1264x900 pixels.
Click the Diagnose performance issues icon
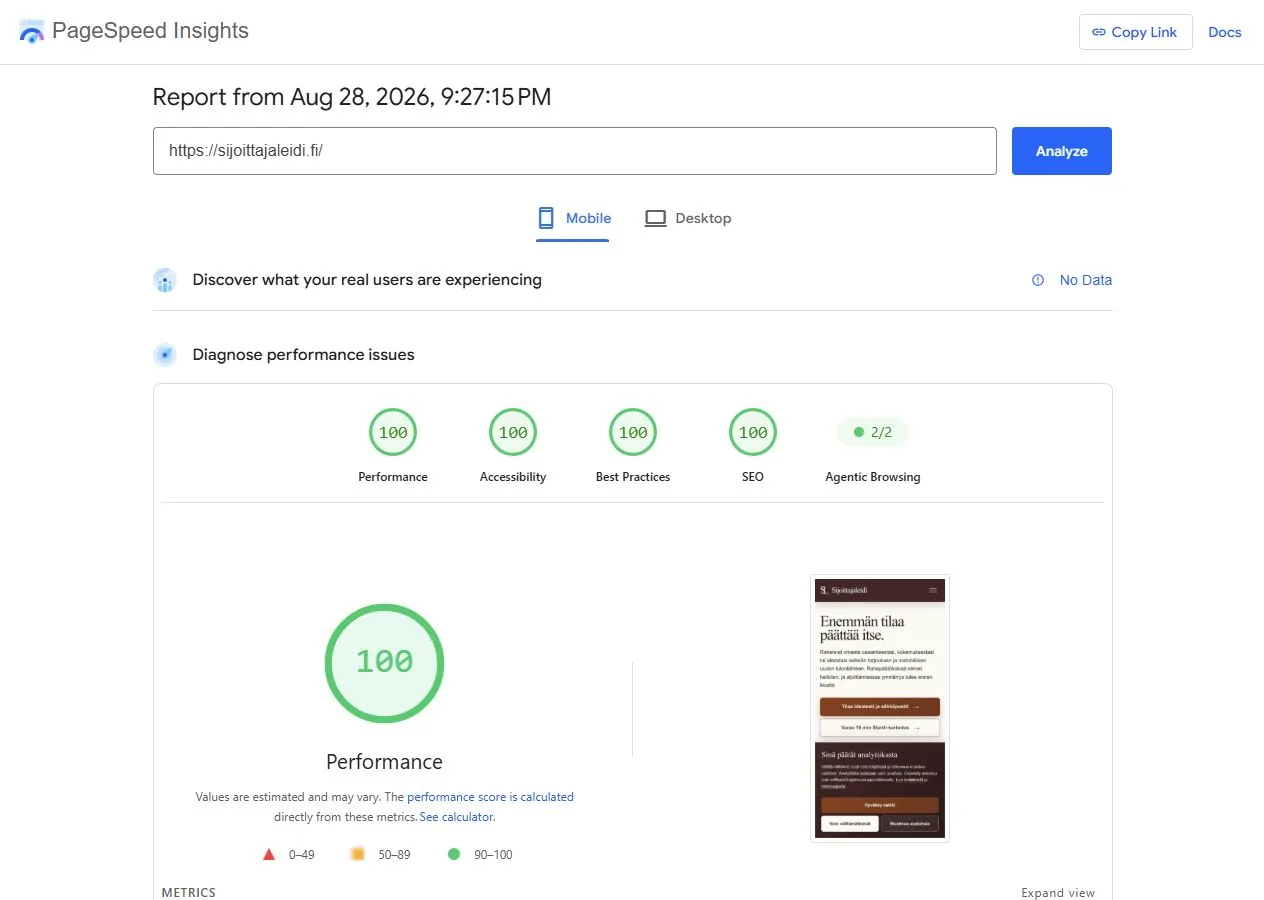coord(165,354)
